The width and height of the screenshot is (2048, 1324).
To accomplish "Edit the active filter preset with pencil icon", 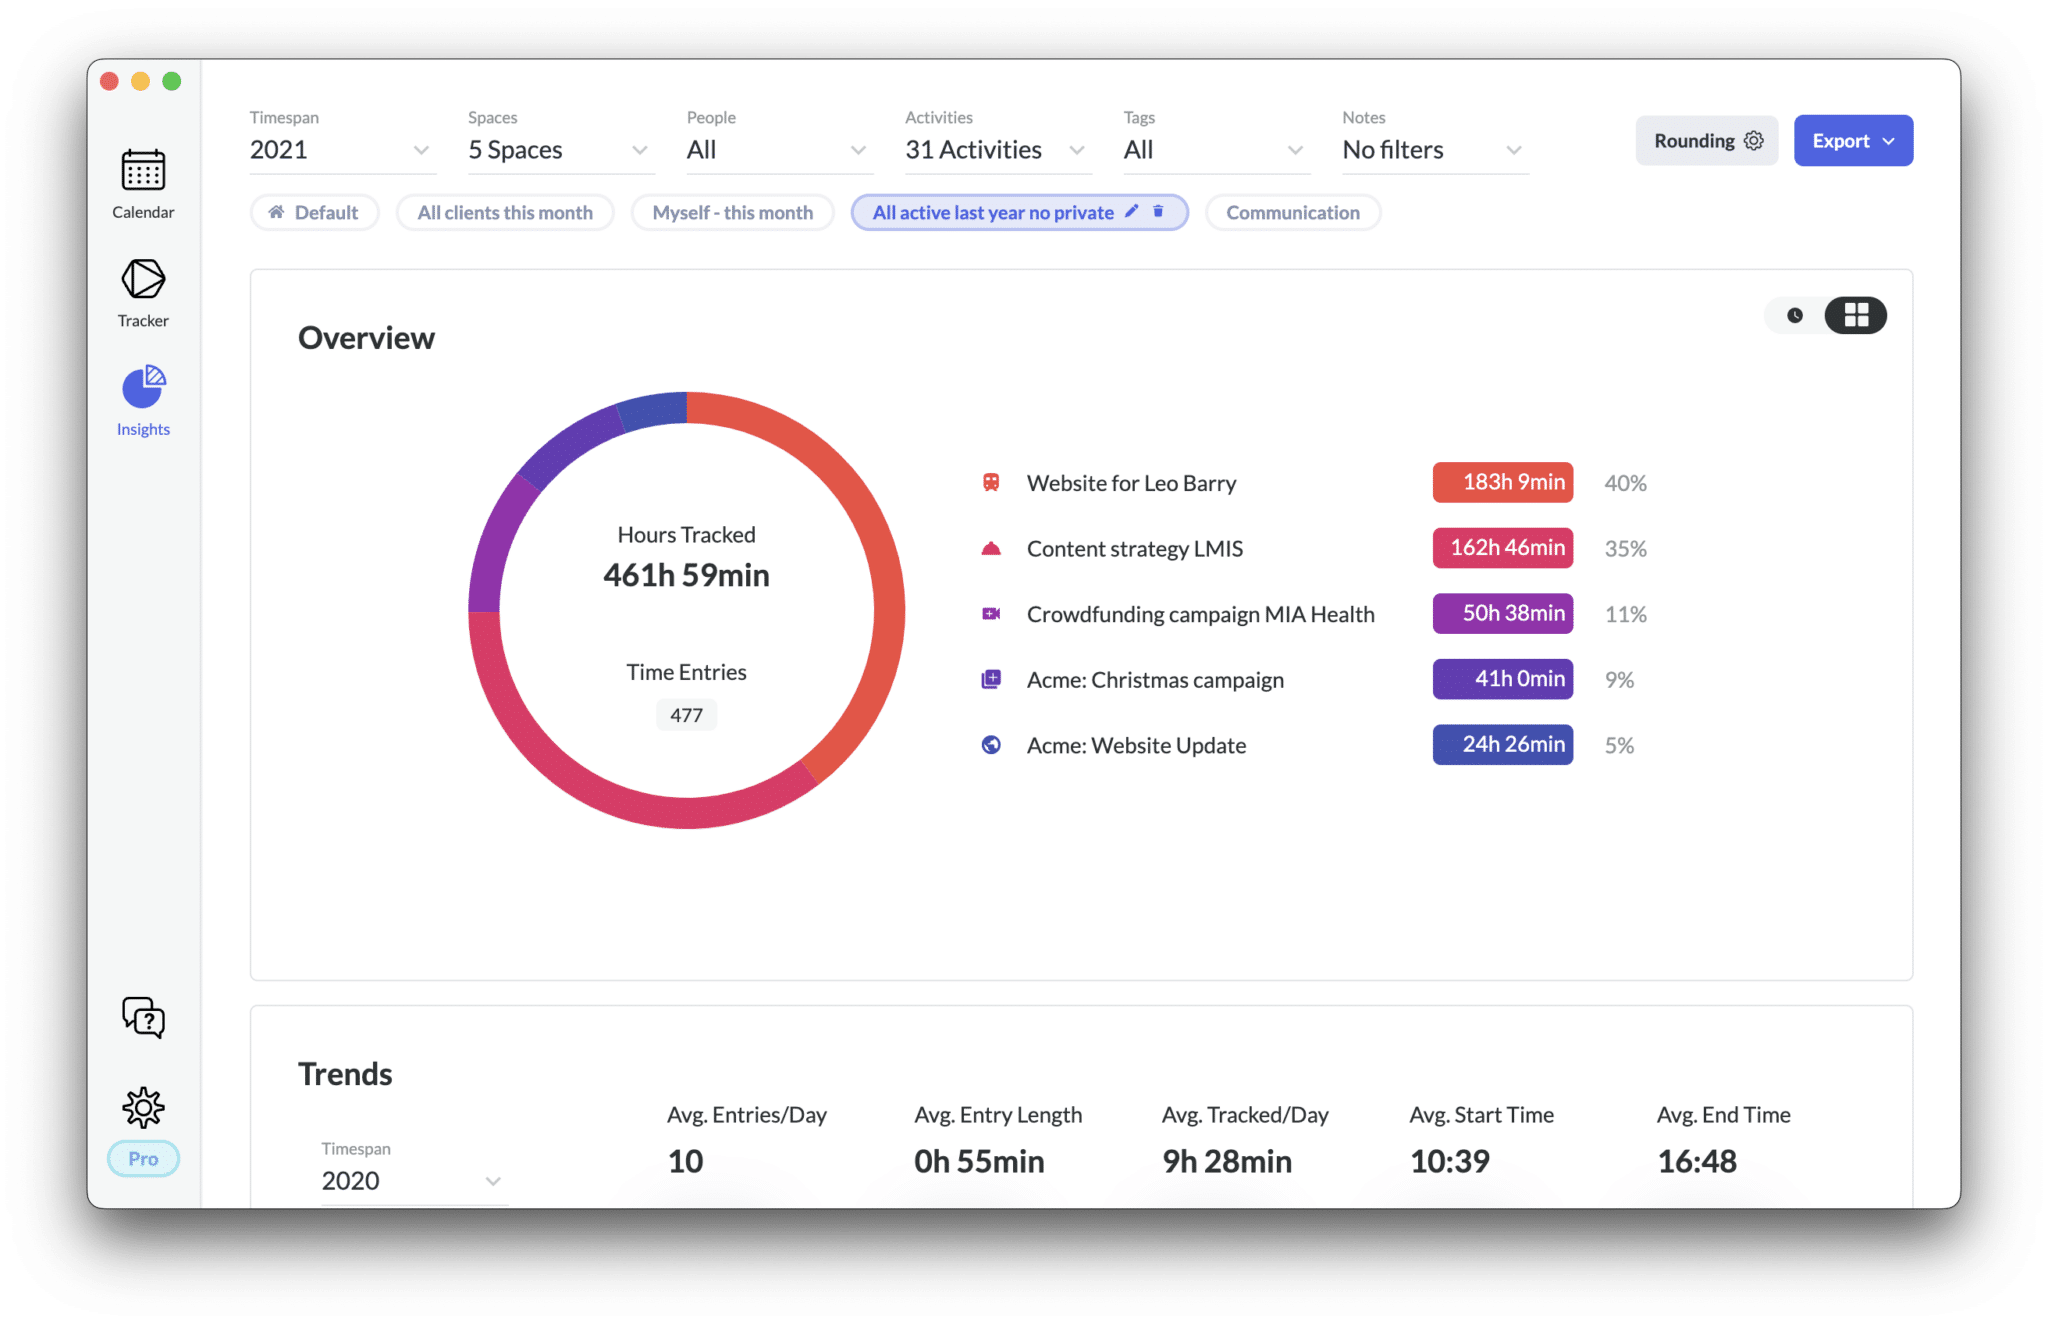I will [1131, 212].
